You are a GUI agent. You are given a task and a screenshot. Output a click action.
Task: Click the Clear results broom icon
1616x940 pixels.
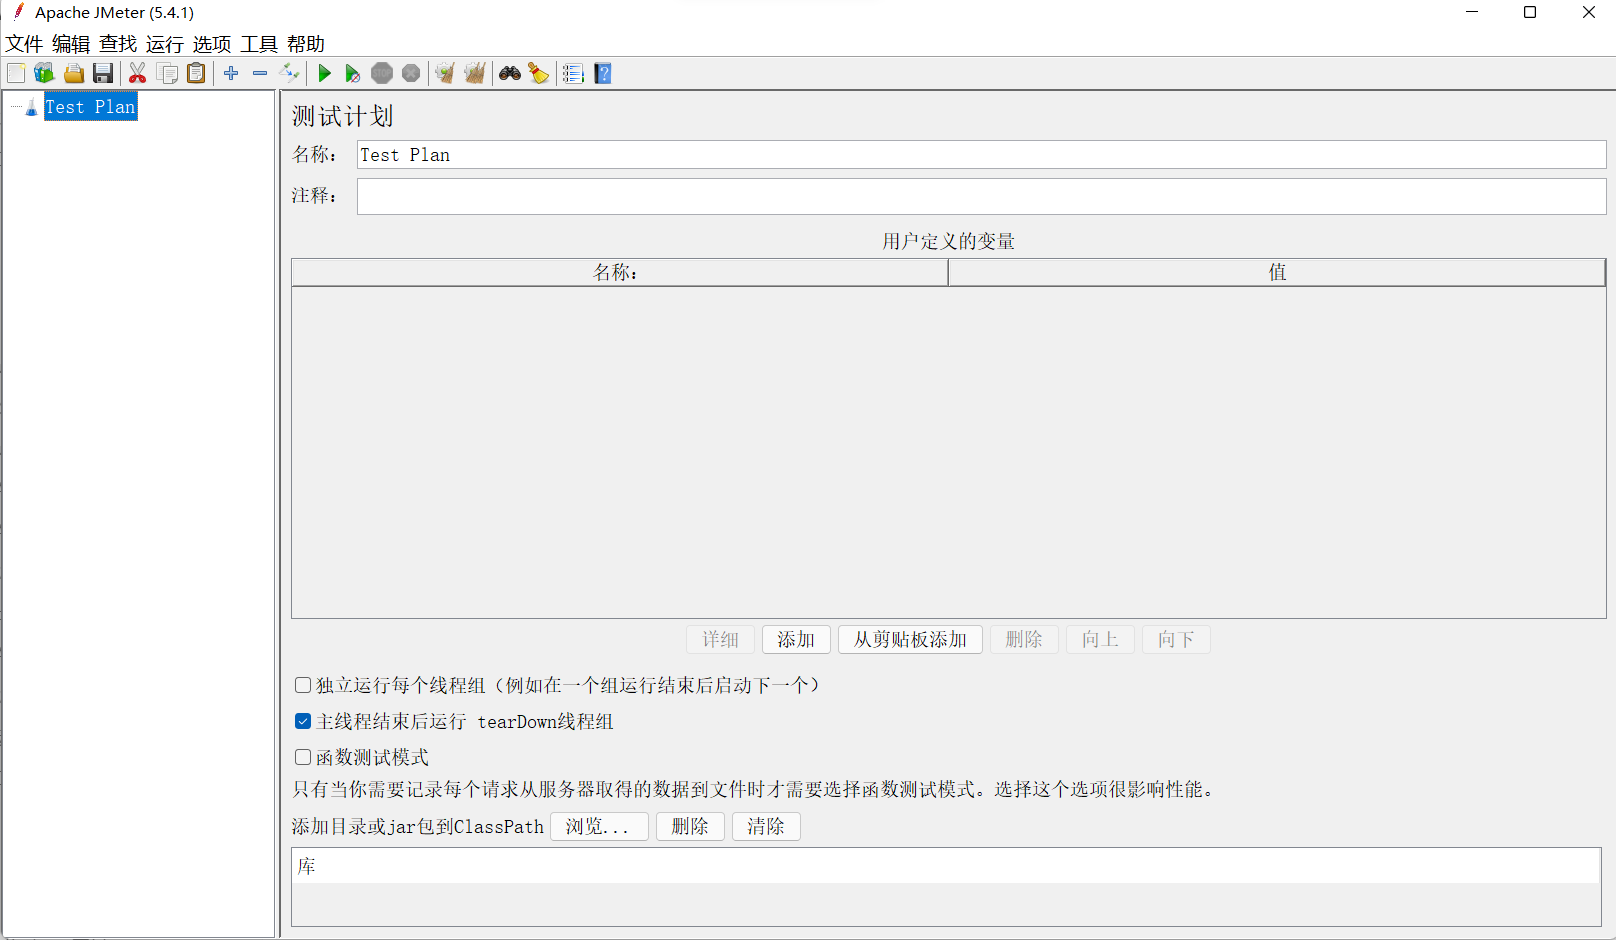pyautogui.click(x=445, y=73)
